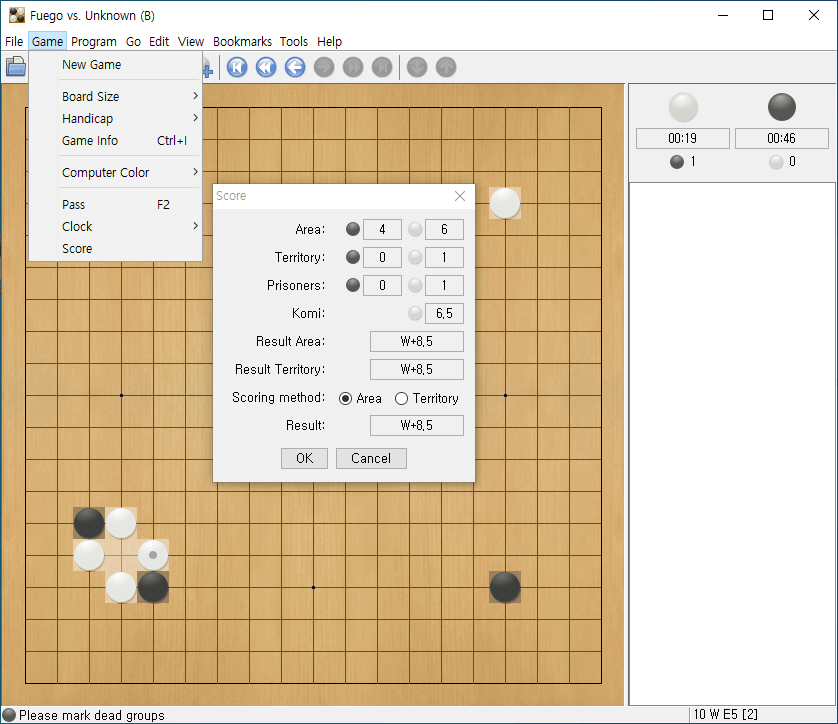Close the Score dialog with X

pyautogui.click(x=460, y=196)
